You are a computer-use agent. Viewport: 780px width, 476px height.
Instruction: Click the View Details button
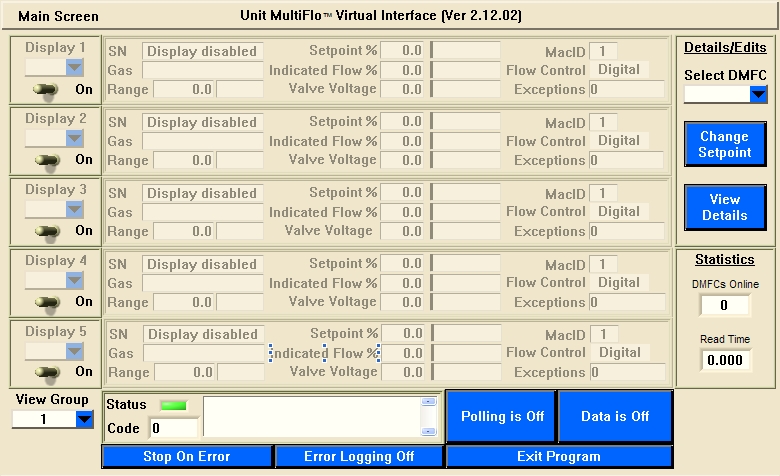[725, 207]
